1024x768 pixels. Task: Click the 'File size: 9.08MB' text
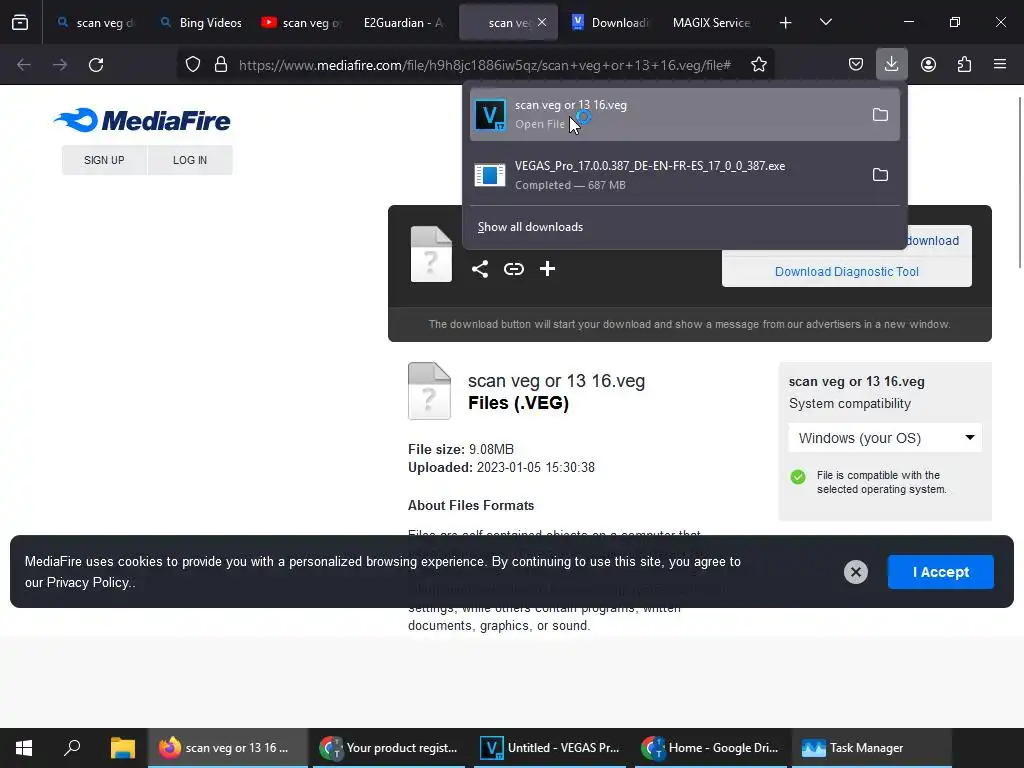tap(461, 449)
